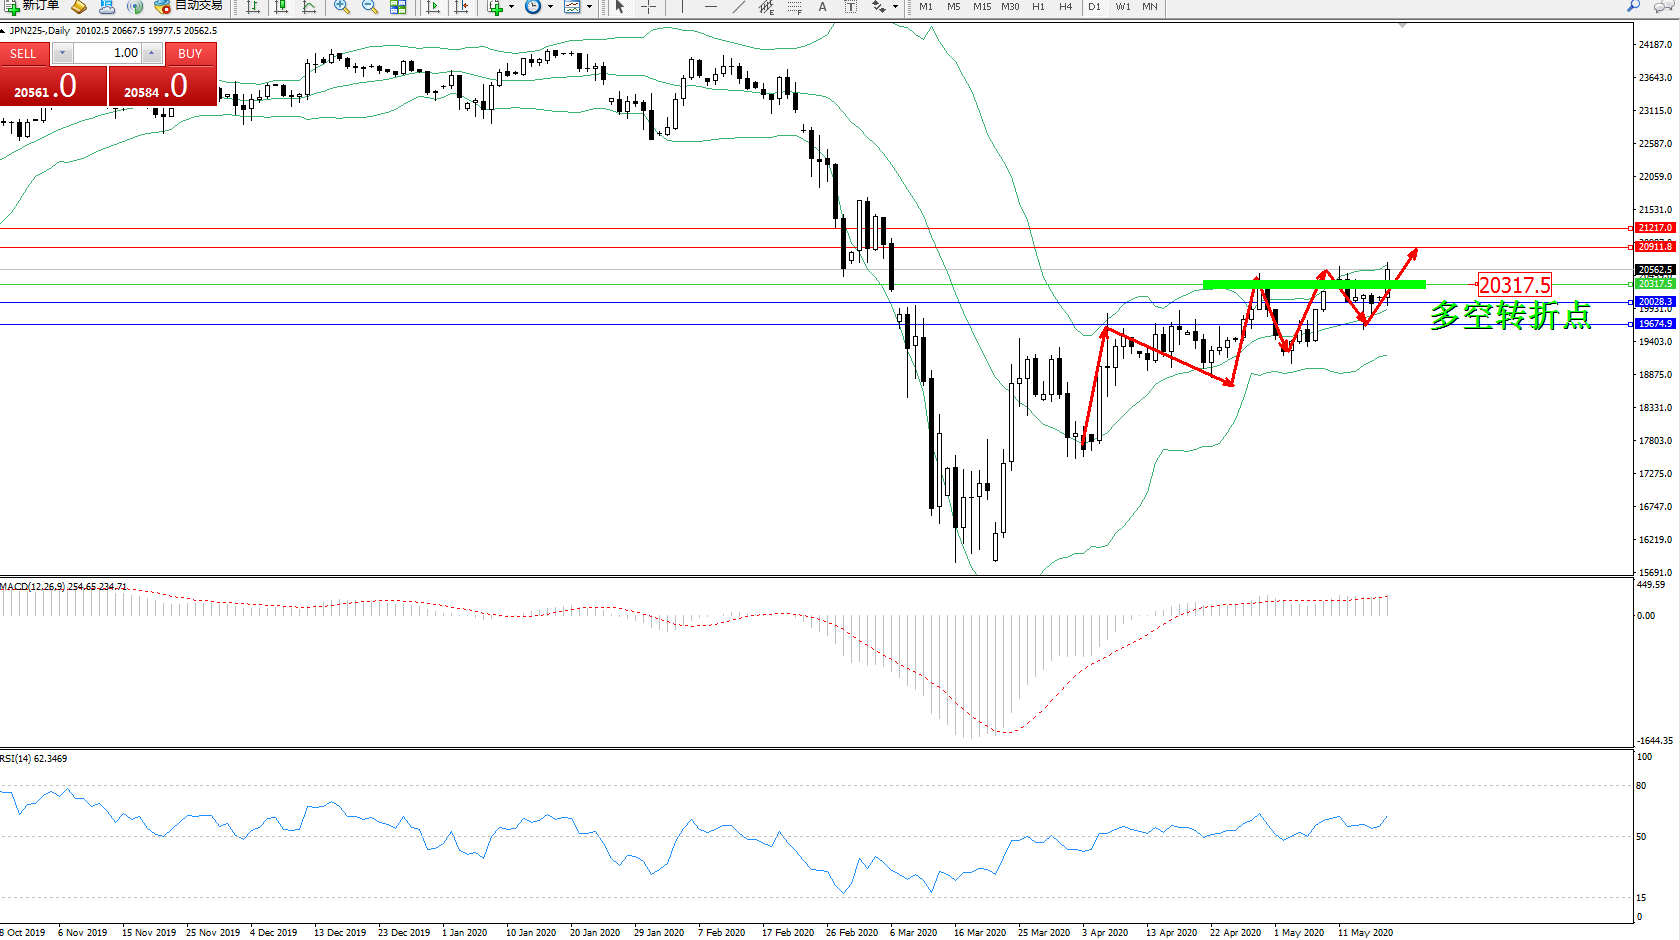1680x940 pixels.
Task: Toggle AutoTrading (自动交易) on the toolbar
Action: (x=188, y=6)
